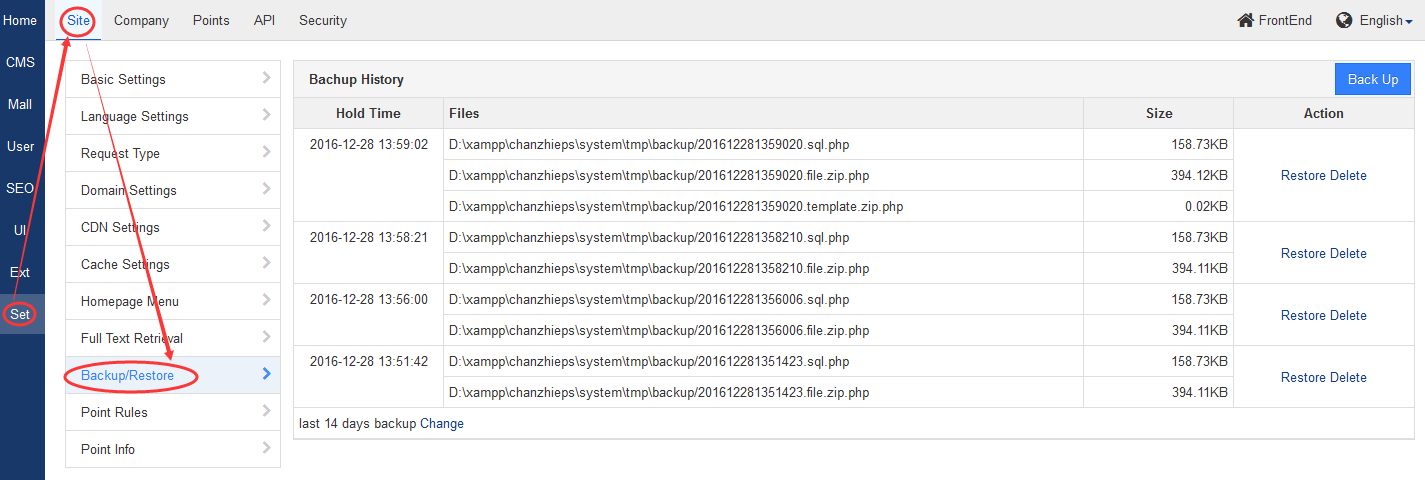Click the 394.12KB size value

point(1200,175)
